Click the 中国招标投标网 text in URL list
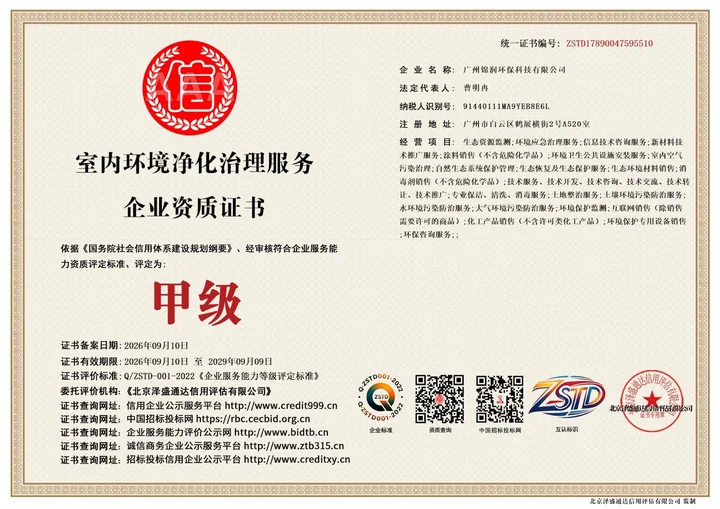This screenshot has height=509, width=720. point(160,419)
